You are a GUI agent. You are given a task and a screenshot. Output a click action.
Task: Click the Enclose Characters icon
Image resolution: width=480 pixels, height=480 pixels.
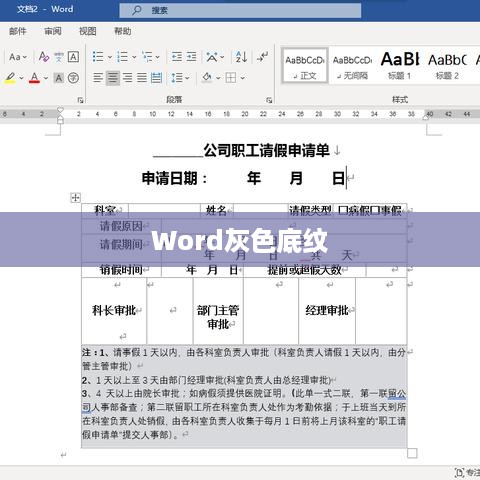(x=73, y=78)
